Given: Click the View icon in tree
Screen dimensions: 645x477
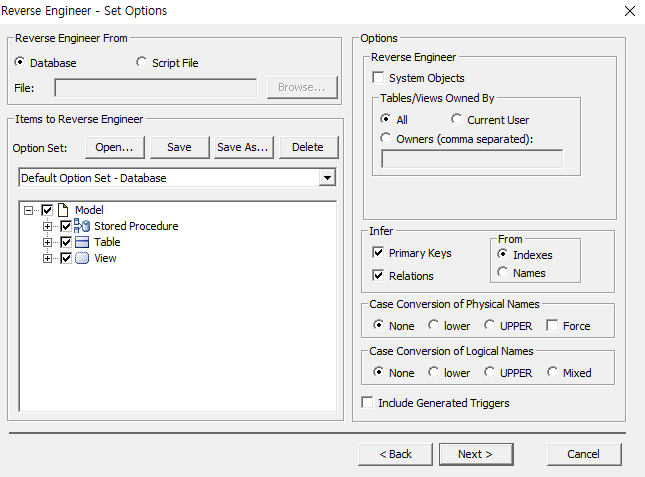Looking at the screenshot, I should [x=82, y=258].
